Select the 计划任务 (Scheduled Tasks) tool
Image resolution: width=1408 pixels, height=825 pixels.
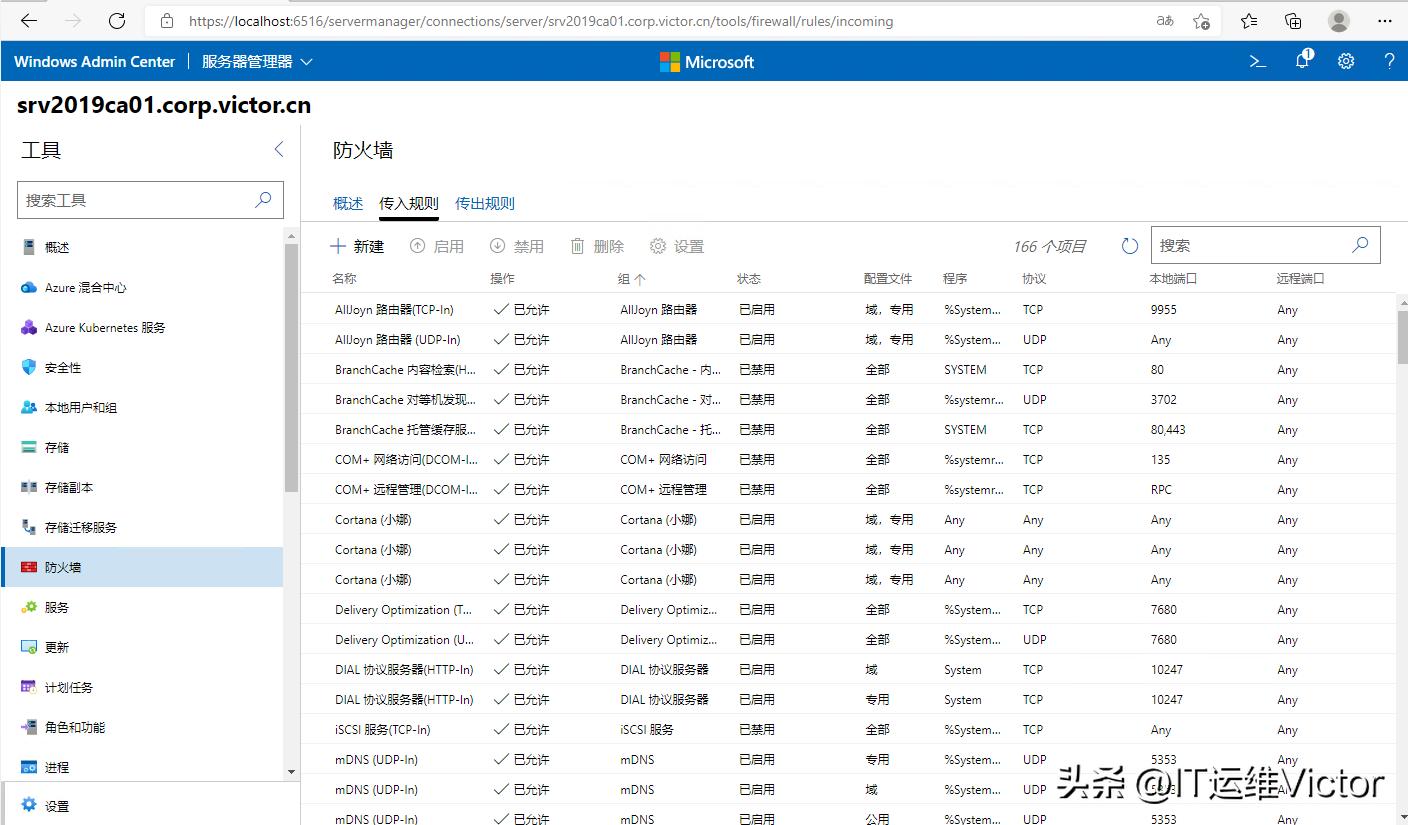pos(68,687)
